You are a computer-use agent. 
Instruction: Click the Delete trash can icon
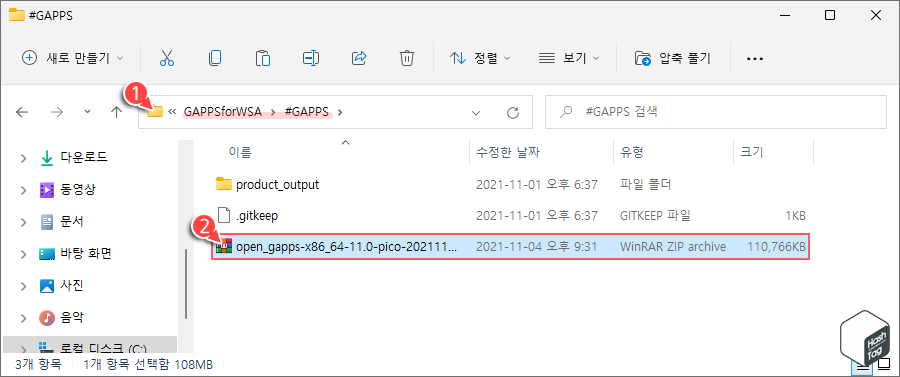(x=407, y=58)
